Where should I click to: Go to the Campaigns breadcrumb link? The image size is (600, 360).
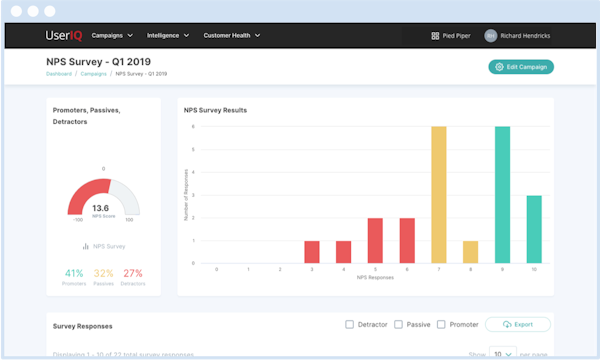coord(93,74)
